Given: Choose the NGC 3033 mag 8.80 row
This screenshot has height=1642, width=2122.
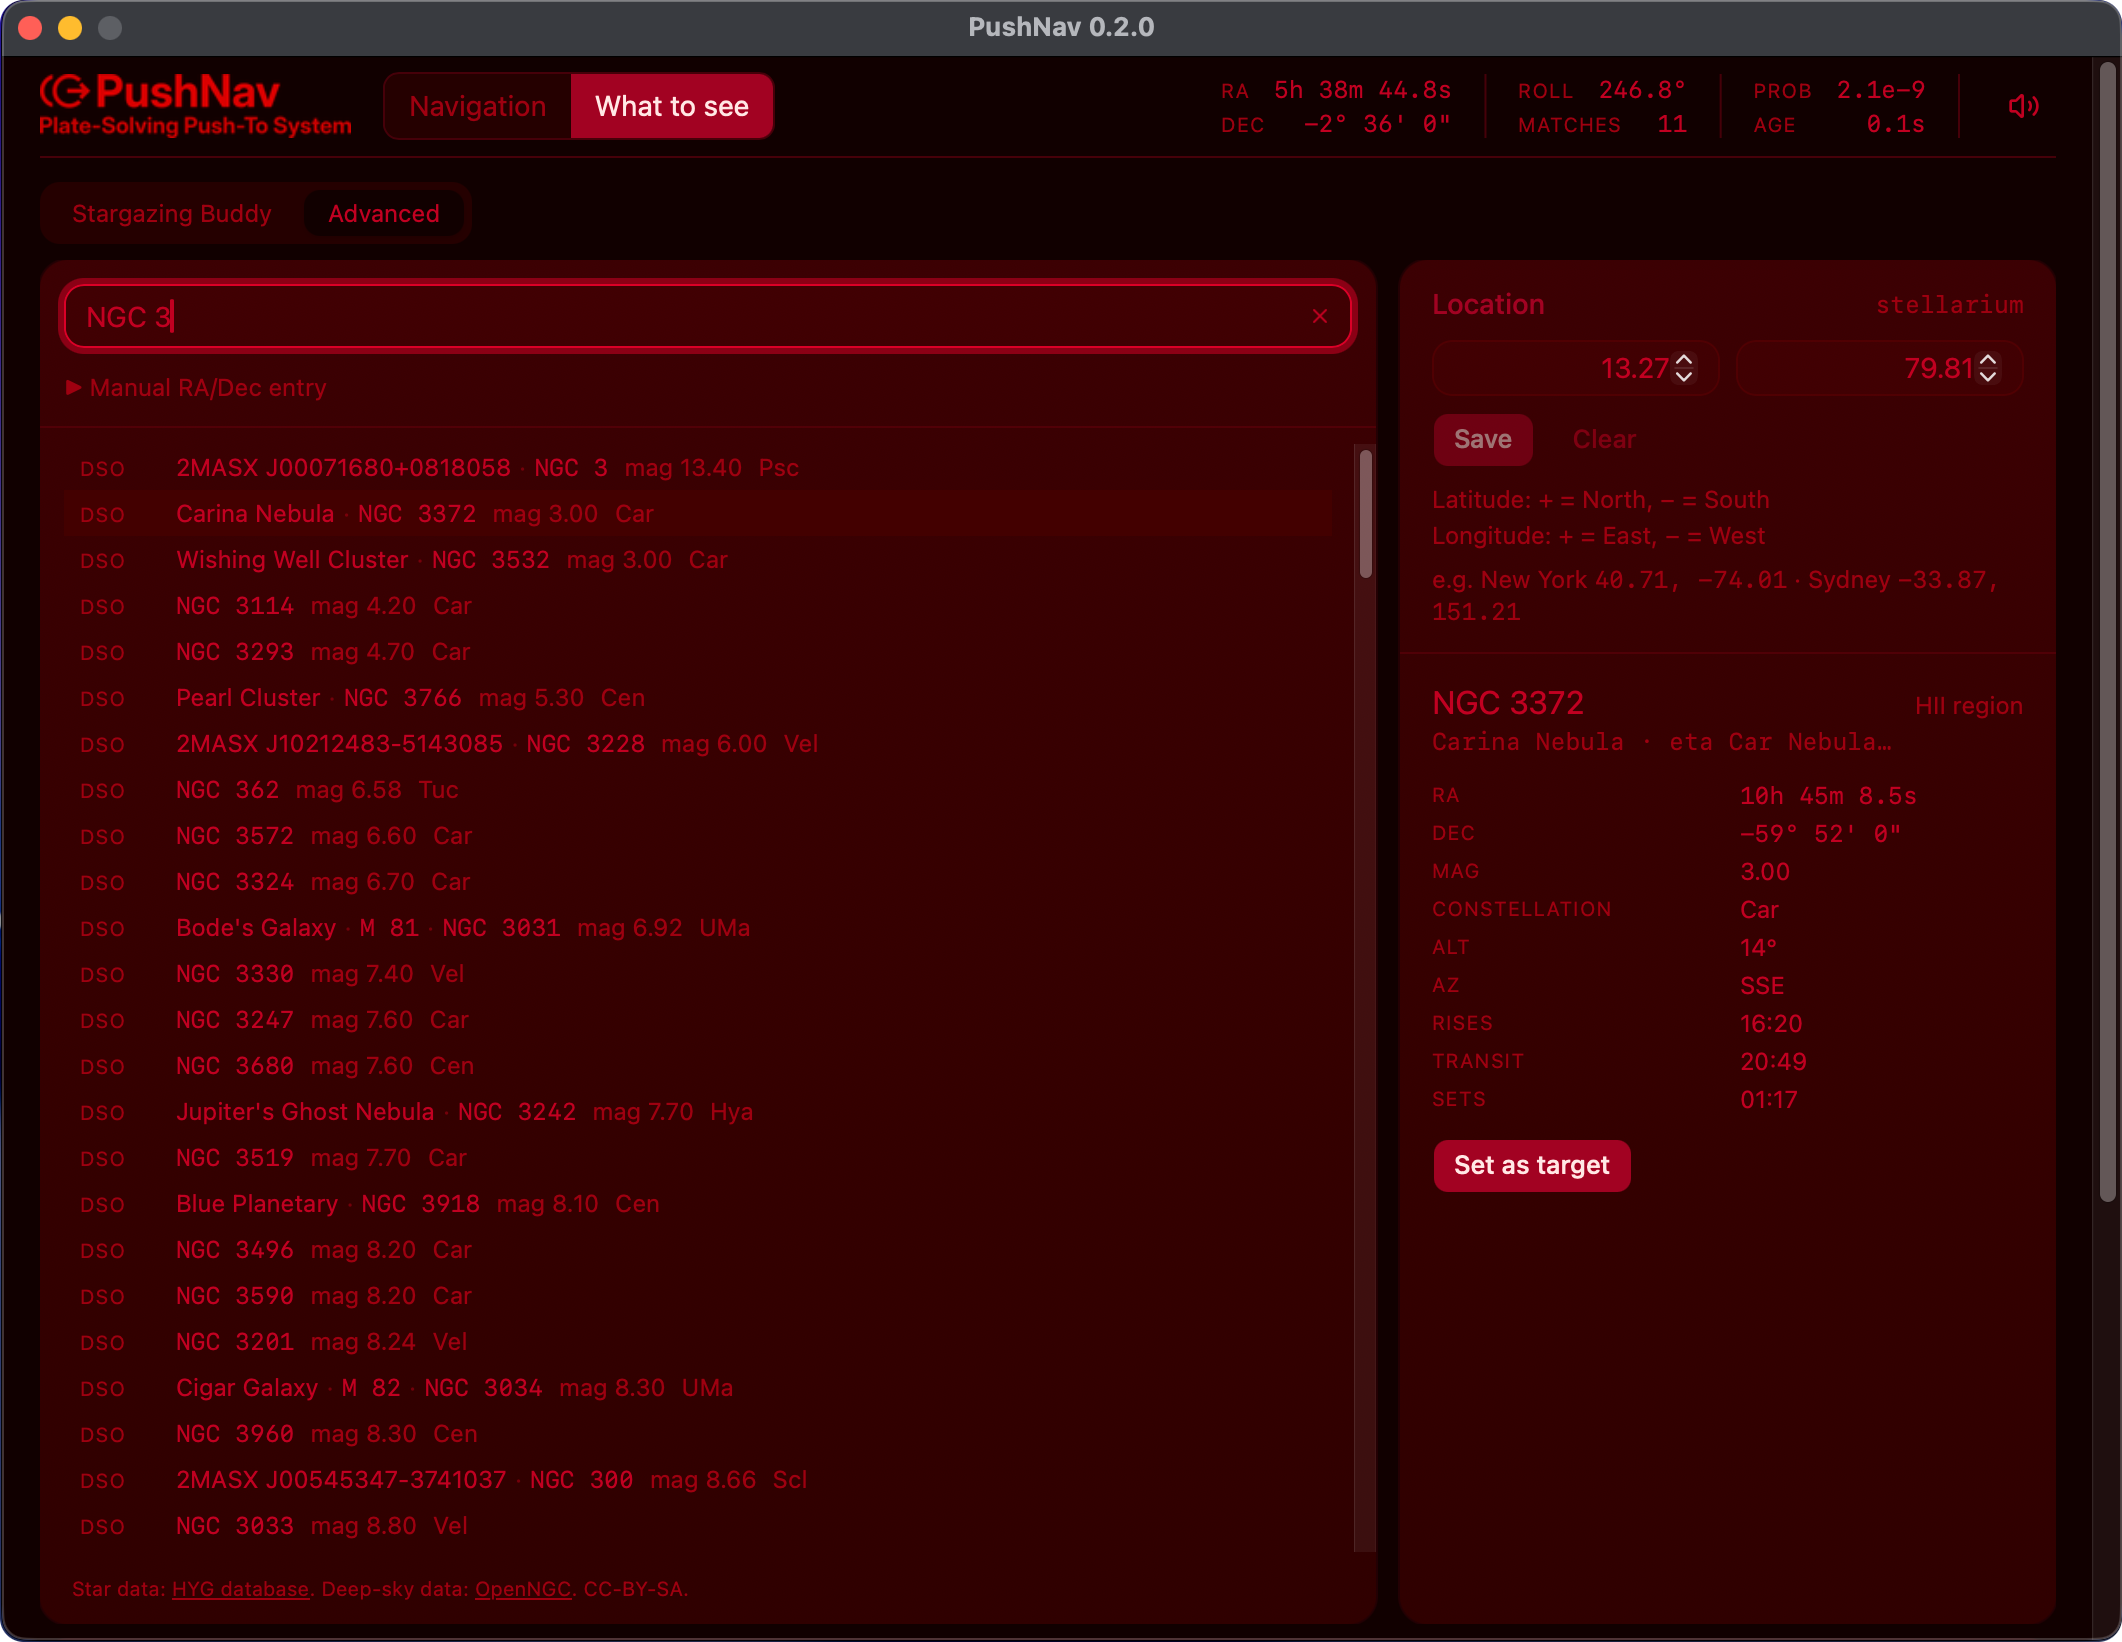Looking at the screenshot, I should (698, 1526).
